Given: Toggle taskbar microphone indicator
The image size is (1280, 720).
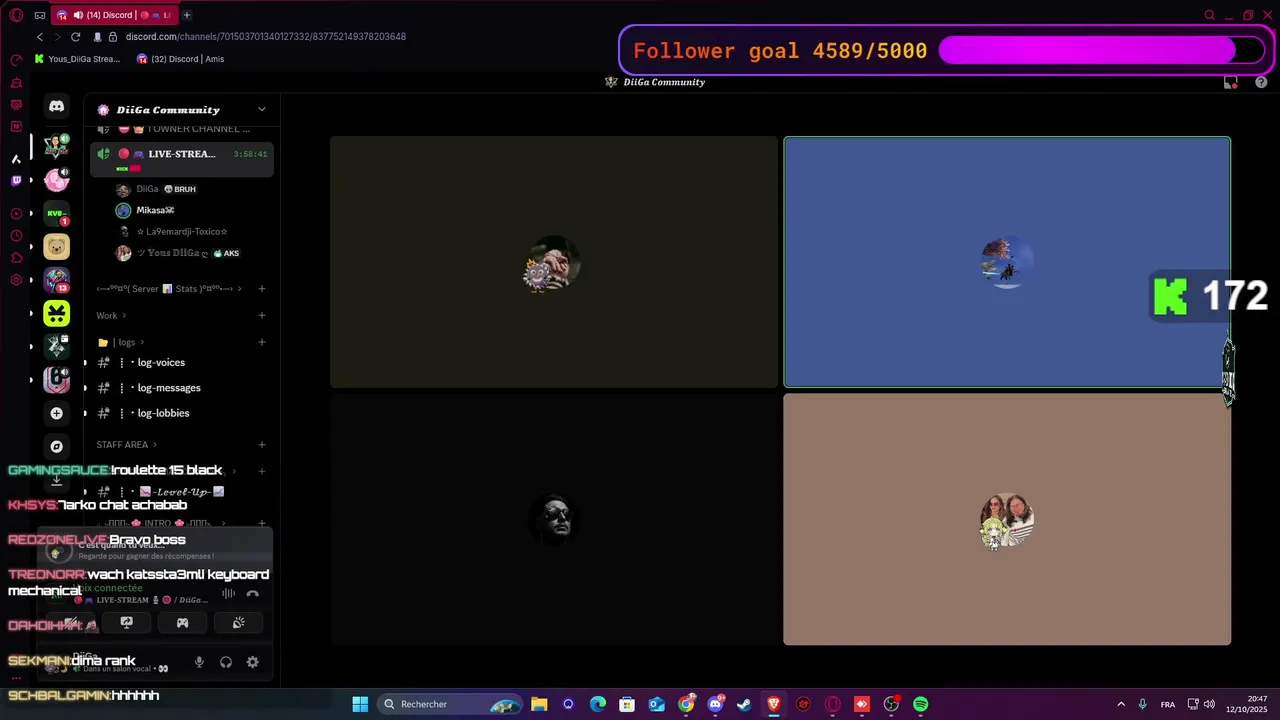Looking at the screenshot, I should pos(1142,704).
